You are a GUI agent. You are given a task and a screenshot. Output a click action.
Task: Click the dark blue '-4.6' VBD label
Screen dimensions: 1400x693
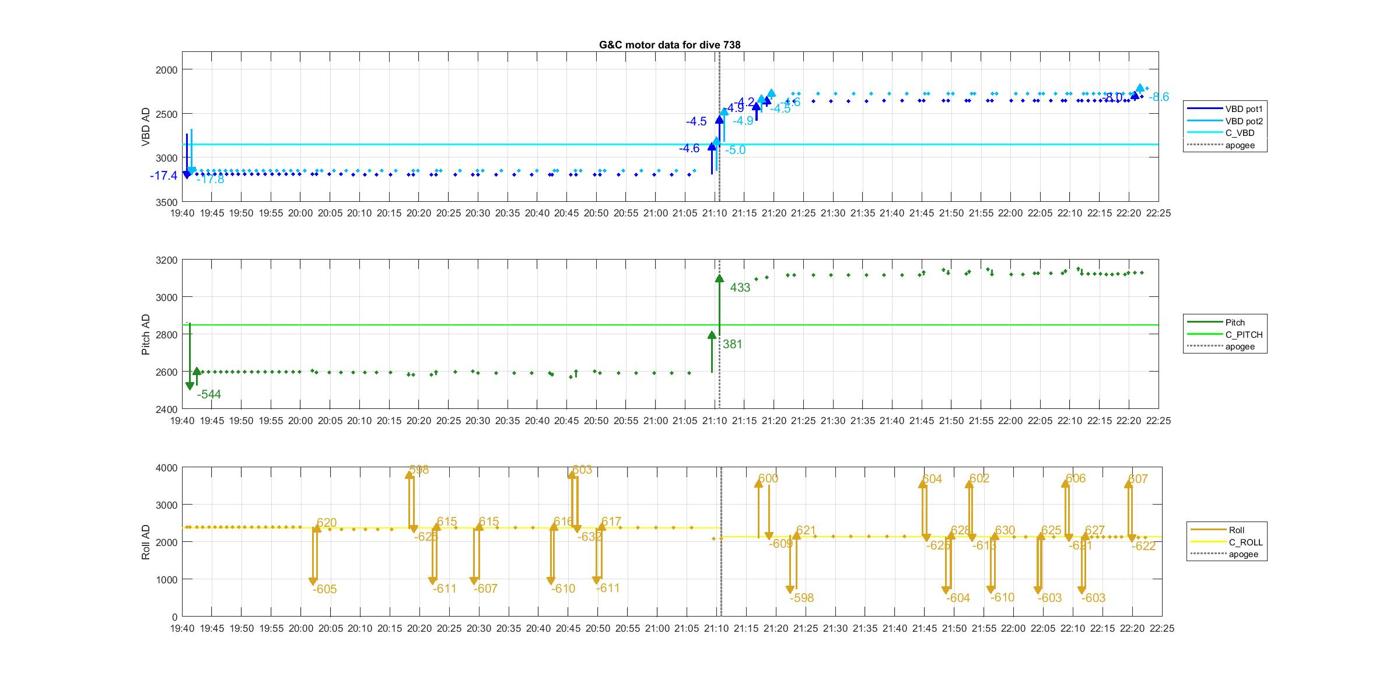pyautogui.click(x=690, y=149)
